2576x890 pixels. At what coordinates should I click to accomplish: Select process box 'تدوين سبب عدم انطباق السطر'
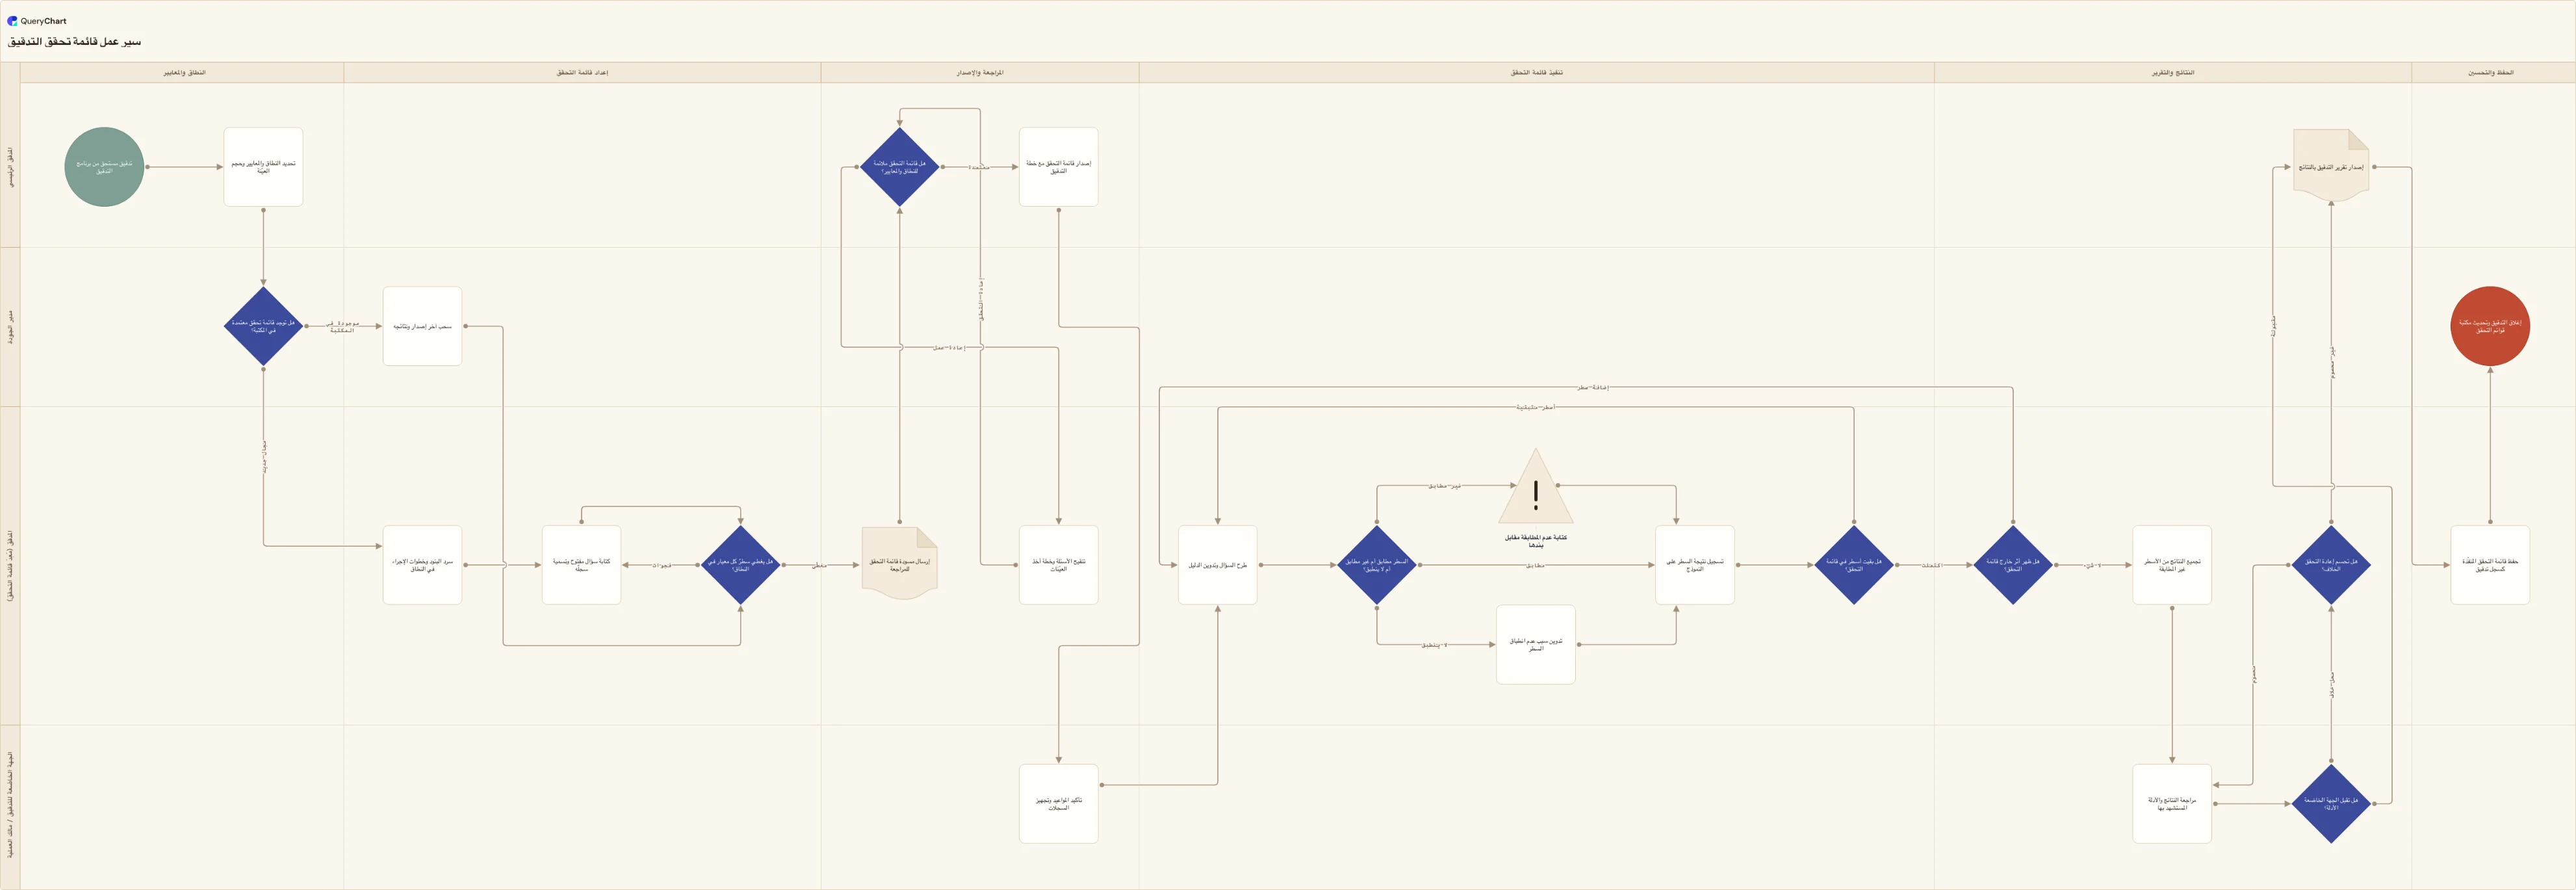(1536, 645)
